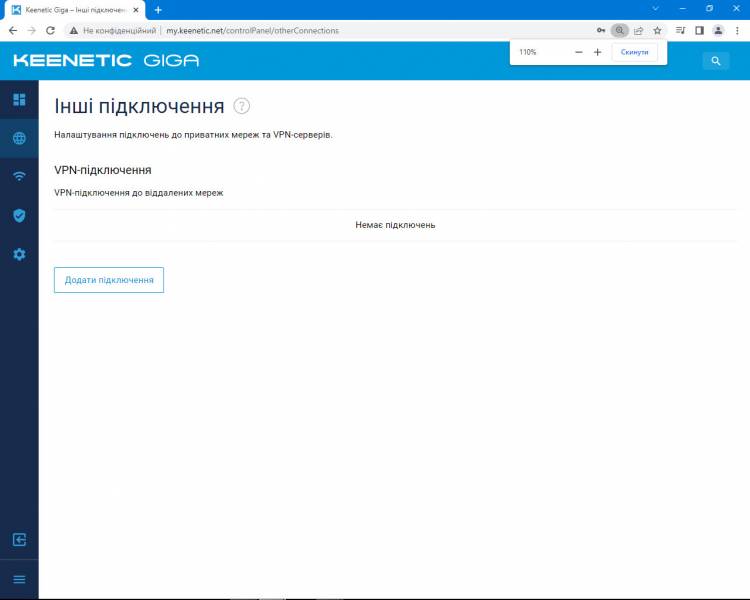750x600 pixels.
Task: Open the Dashboard sidebar icon
Action: [19, 100]
